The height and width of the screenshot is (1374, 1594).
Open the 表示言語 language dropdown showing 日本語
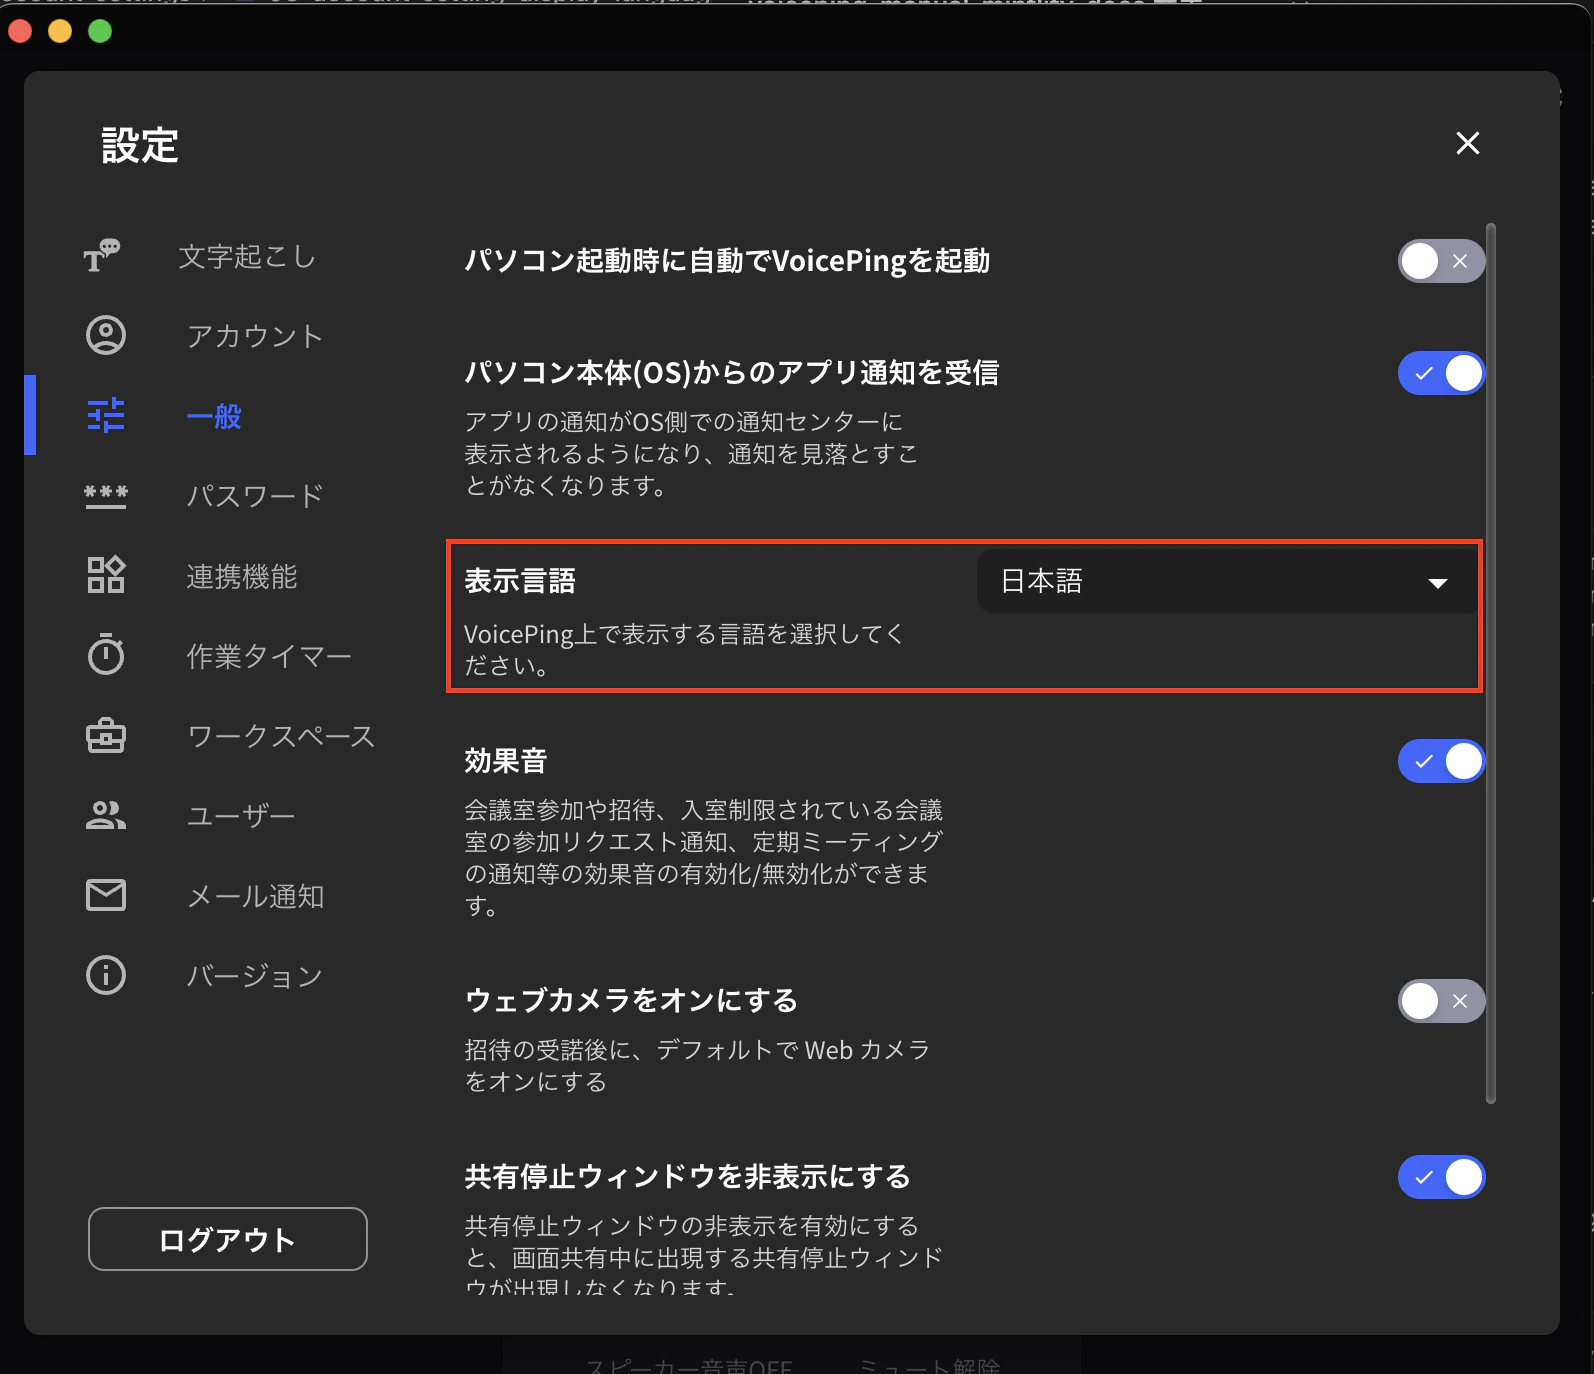click(x=1227, y=581)
